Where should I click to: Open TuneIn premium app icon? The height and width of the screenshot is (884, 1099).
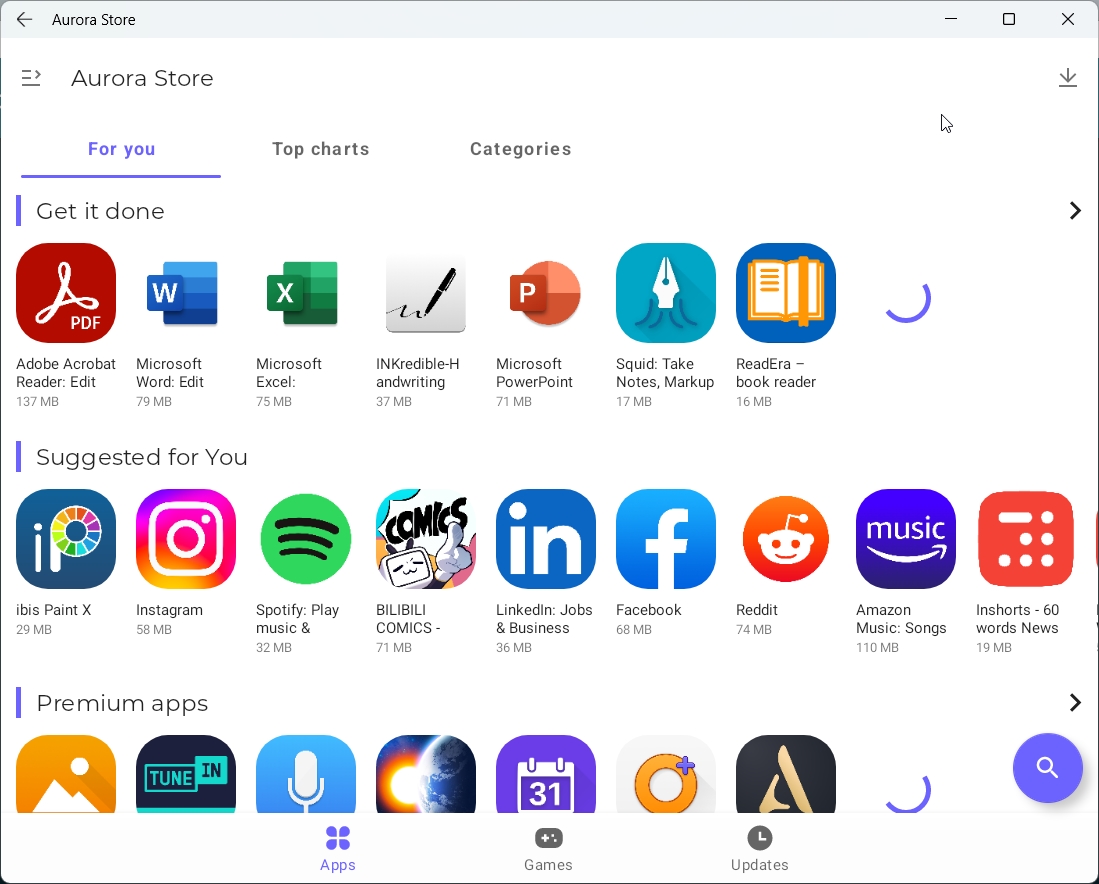point(186,774)
